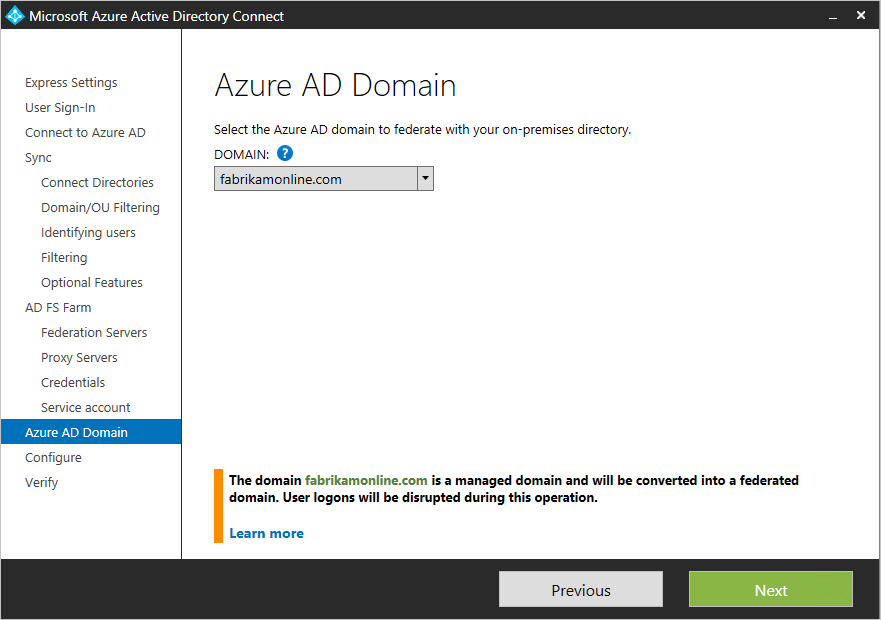Expand the domain dropdown arrow
The width and height of the screenshot is (881, 620).
(425, 179)
